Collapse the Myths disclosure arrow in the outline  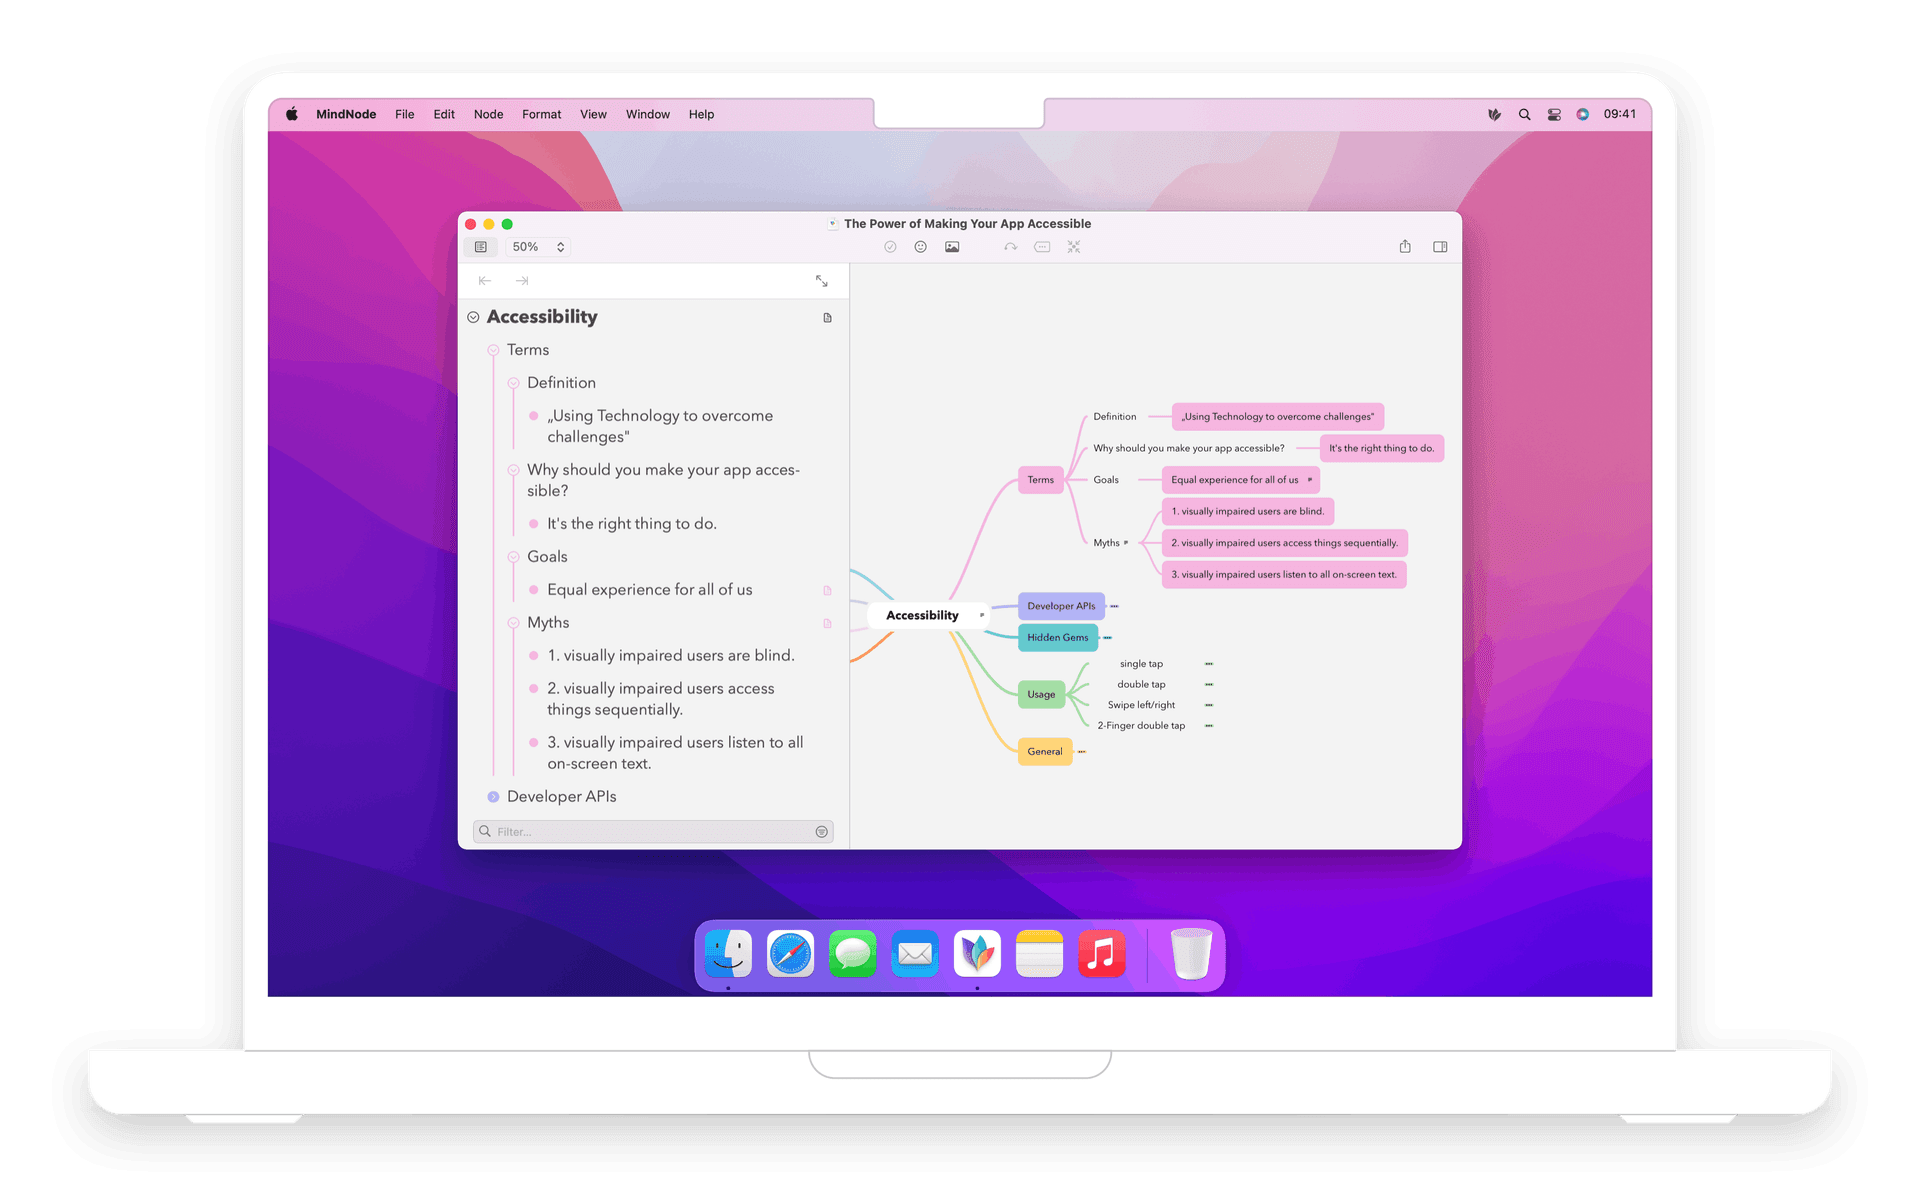pos(513,622)
